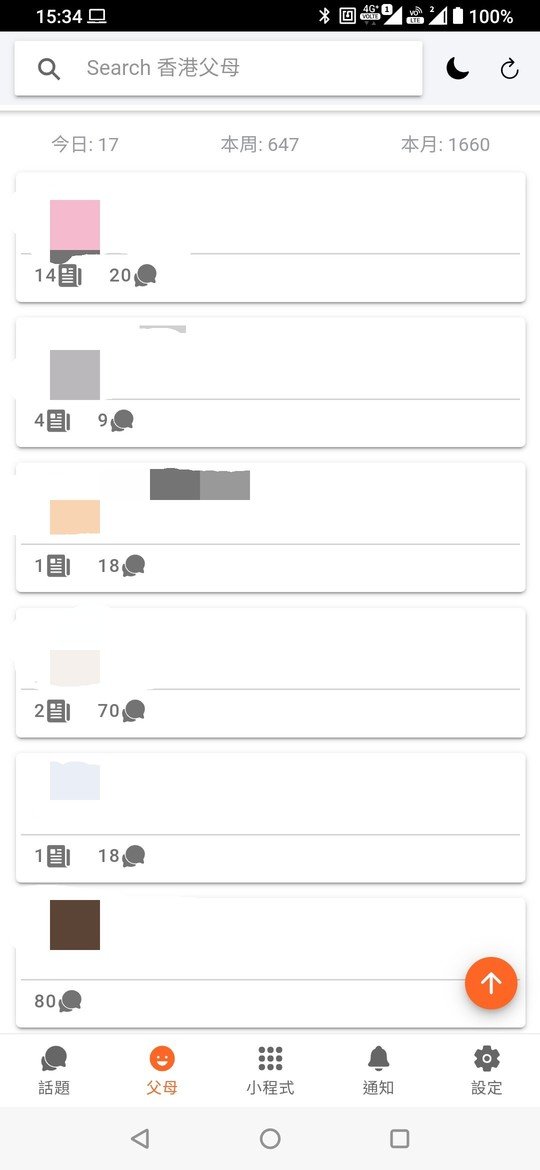Tap the comments bubble showing 80
This screenshot has width=540, height=1170.
tap(70, 1001)
